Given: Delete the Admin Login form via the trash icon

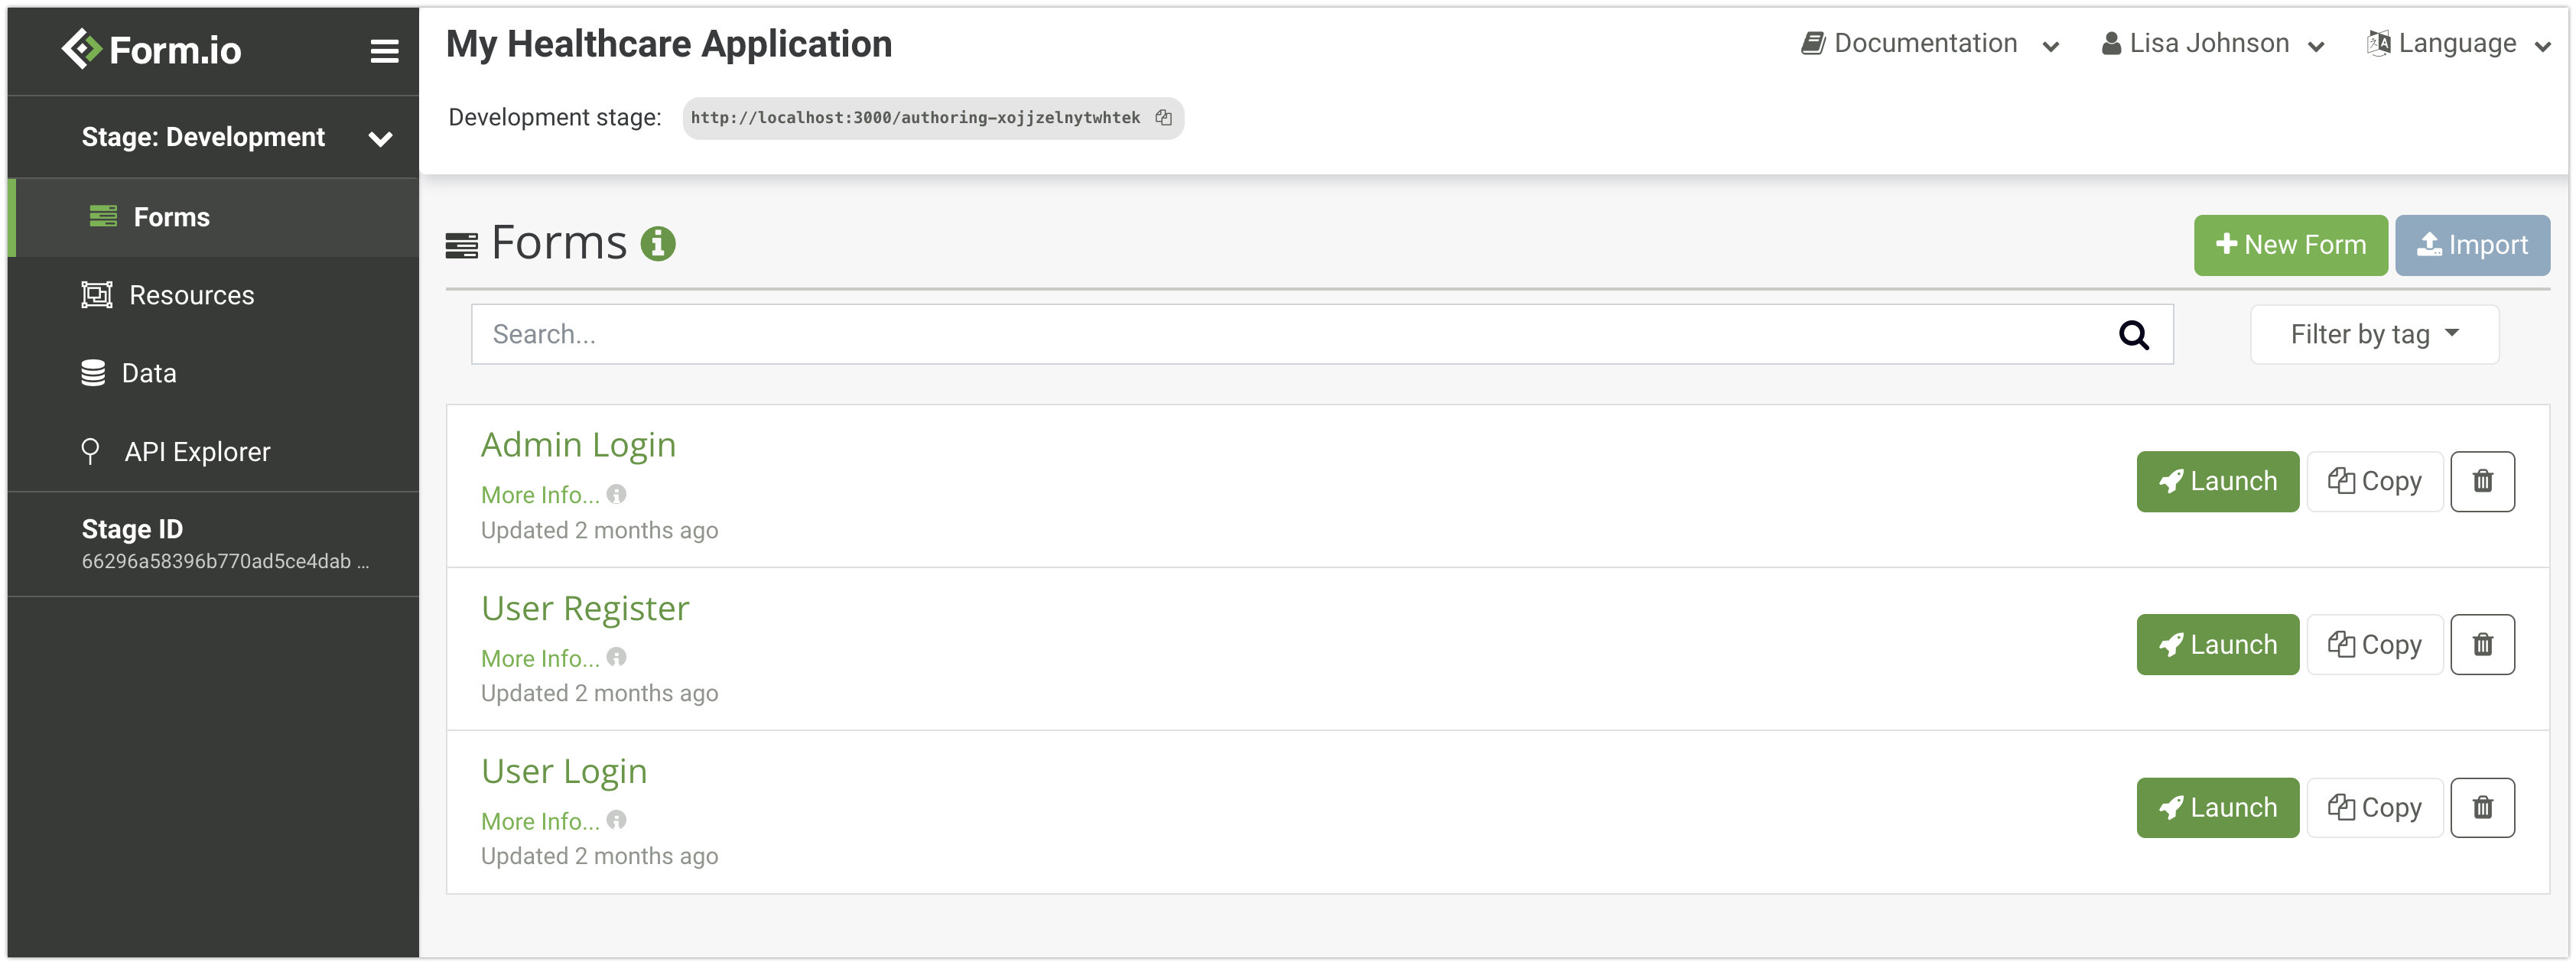Looking at the screenshot, I should tap(2482, 482).
